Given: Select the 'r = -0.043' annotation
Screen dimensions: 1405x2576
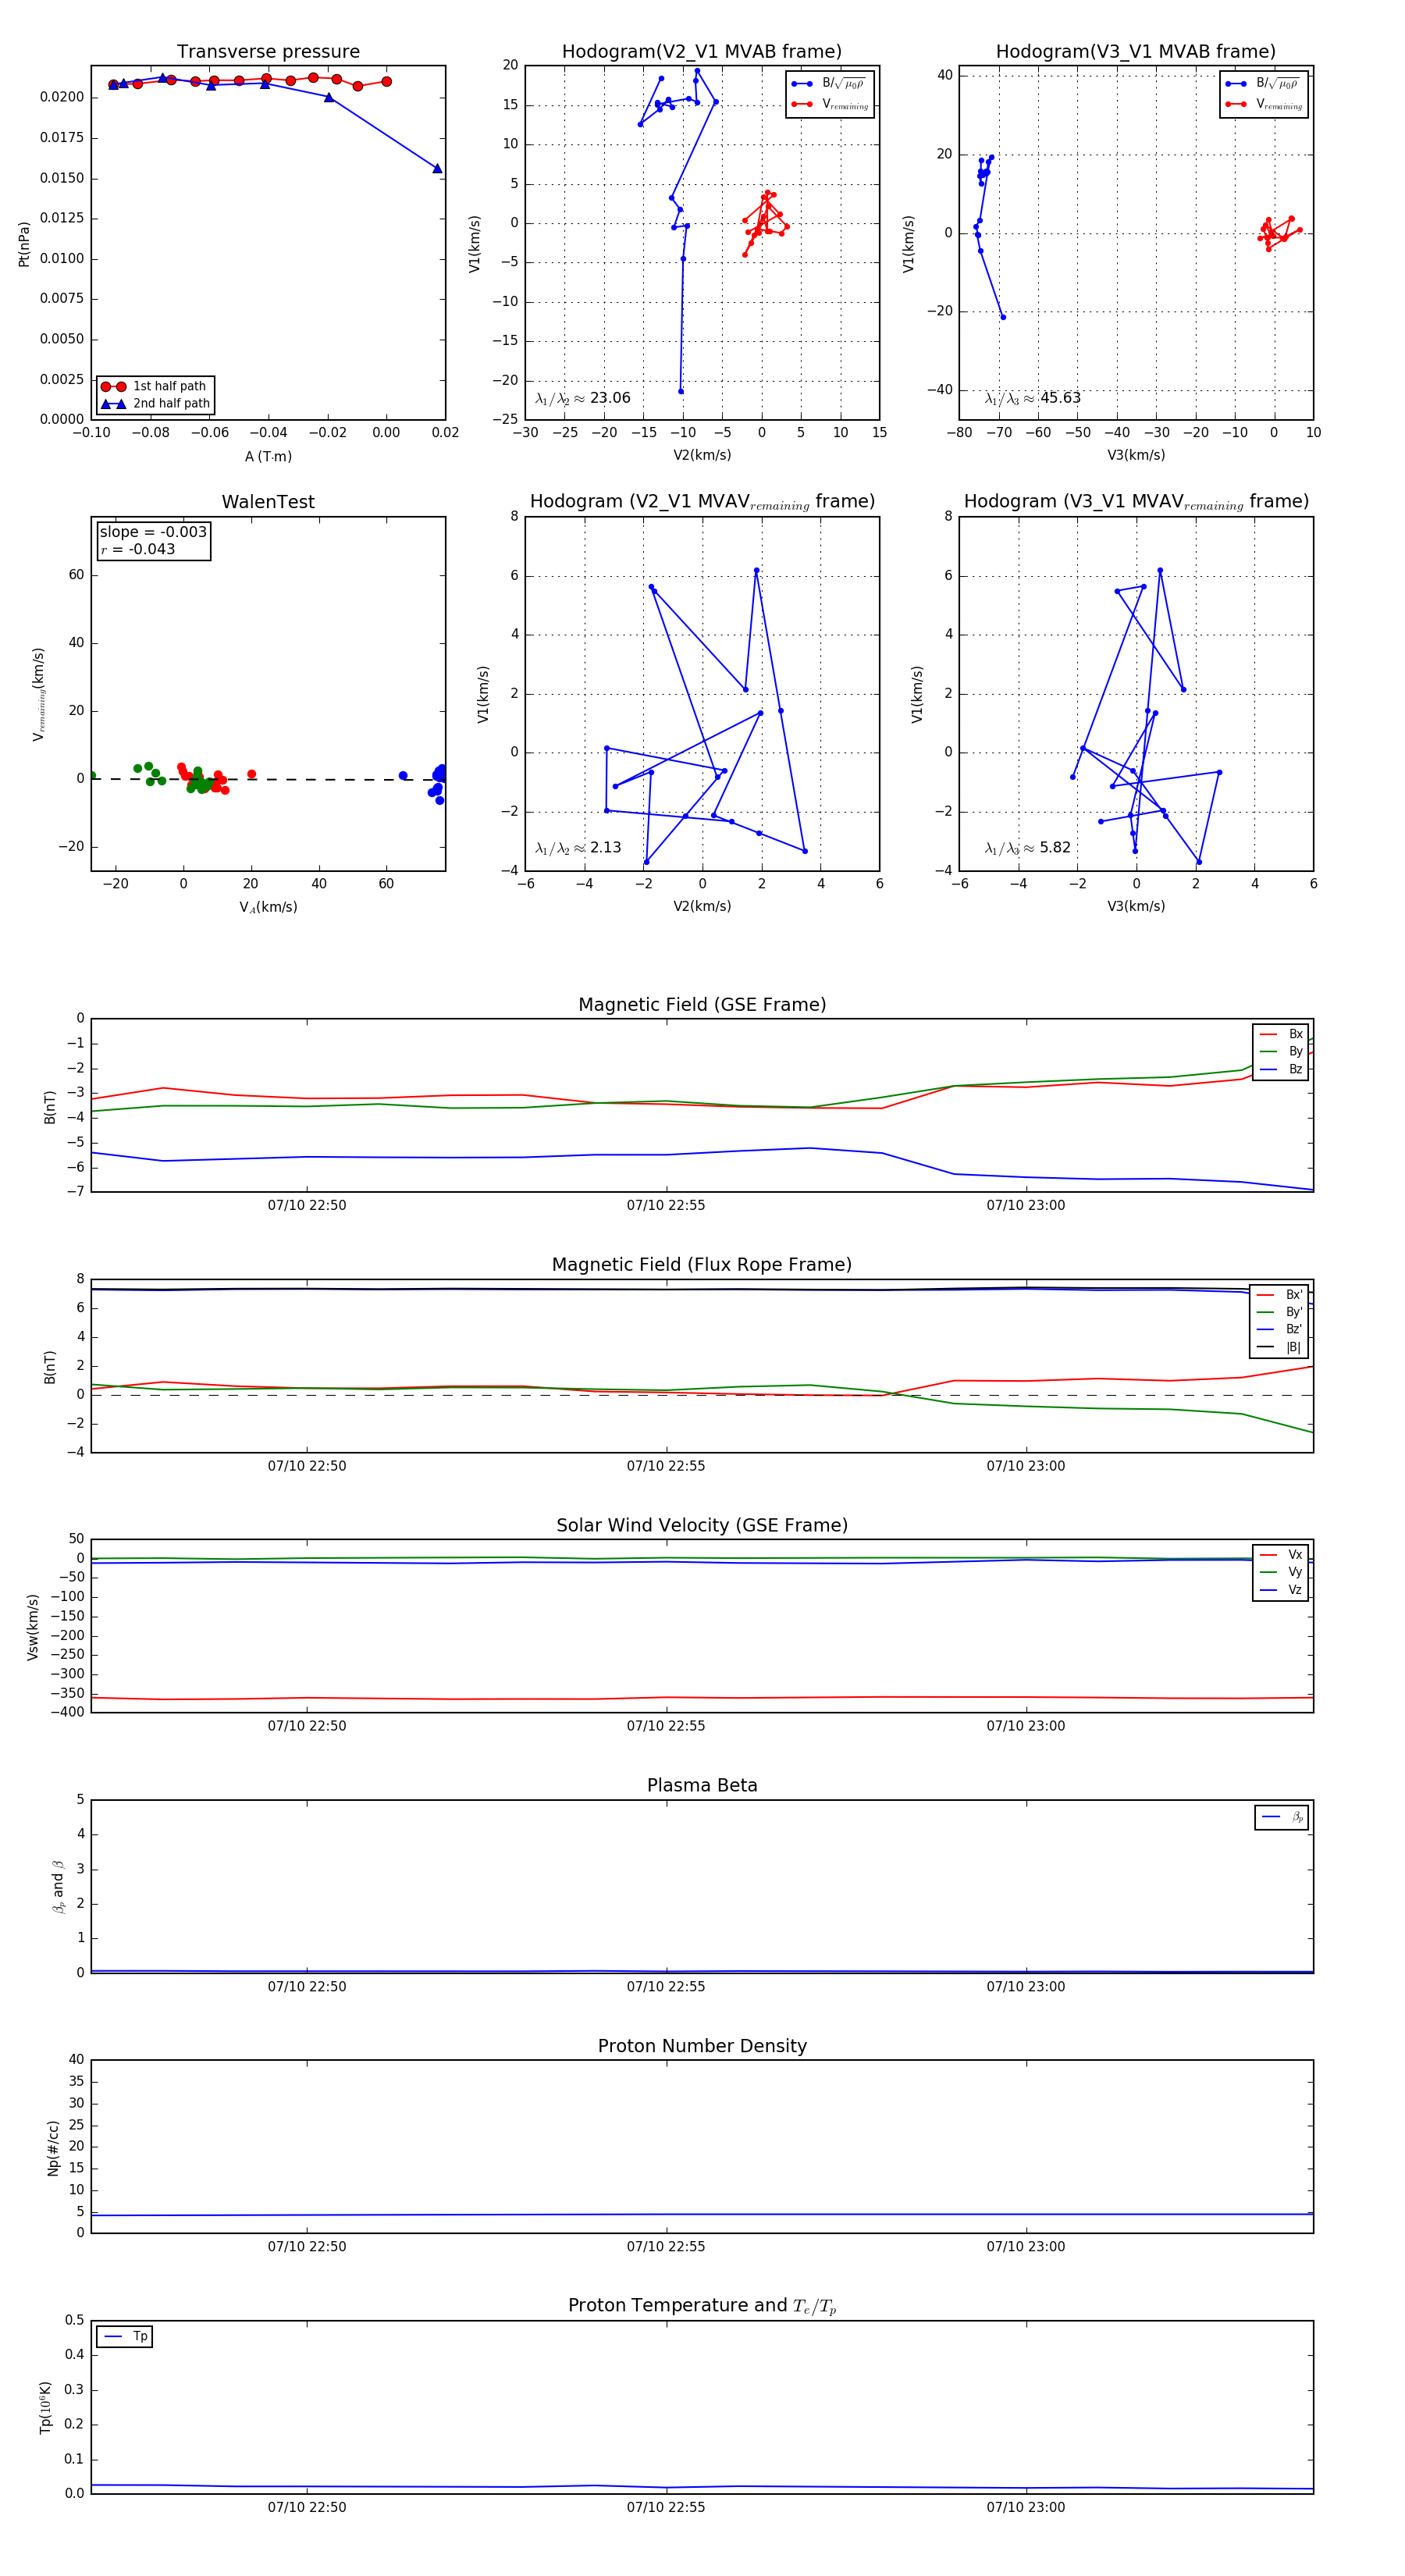Looking at the screenshot, I should (x=138, y=549).
